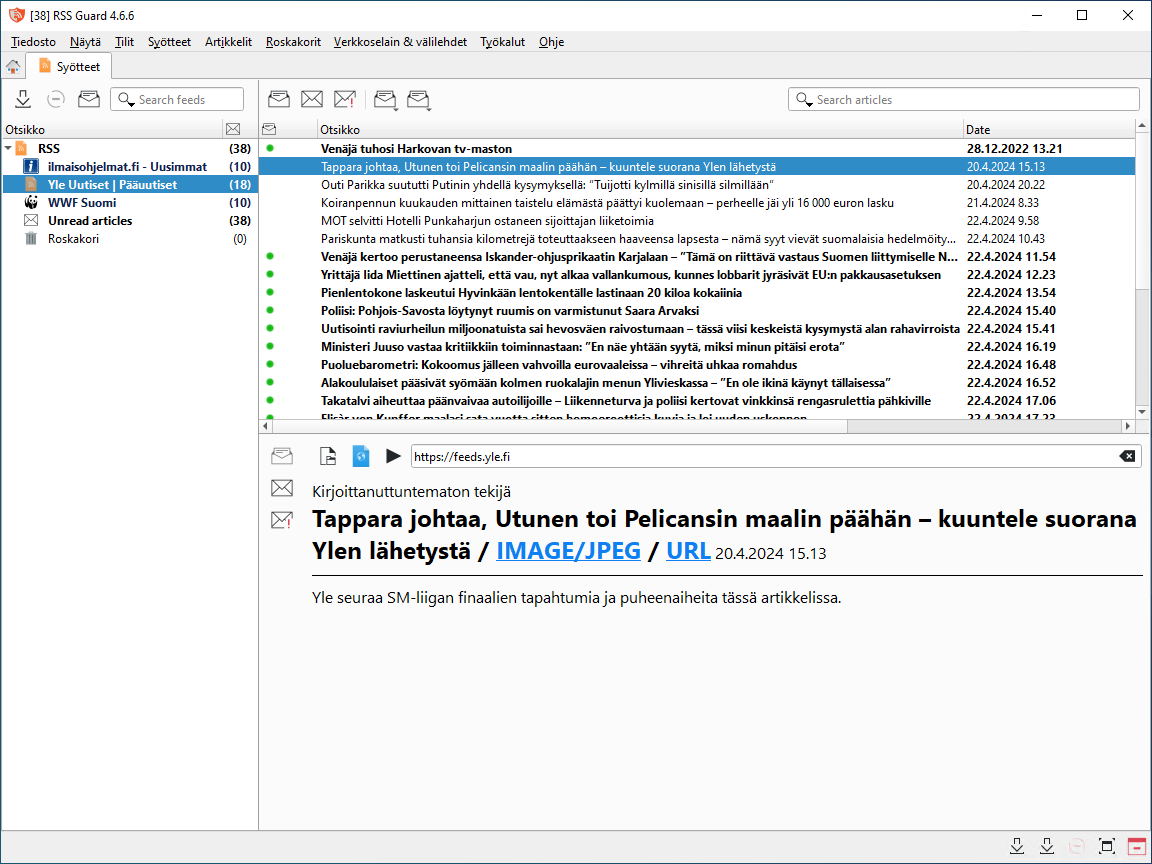
Task: Click closed-envelope icon beside Kirjoittanuttuntematon tekijä
Action: tap(282, 488)
